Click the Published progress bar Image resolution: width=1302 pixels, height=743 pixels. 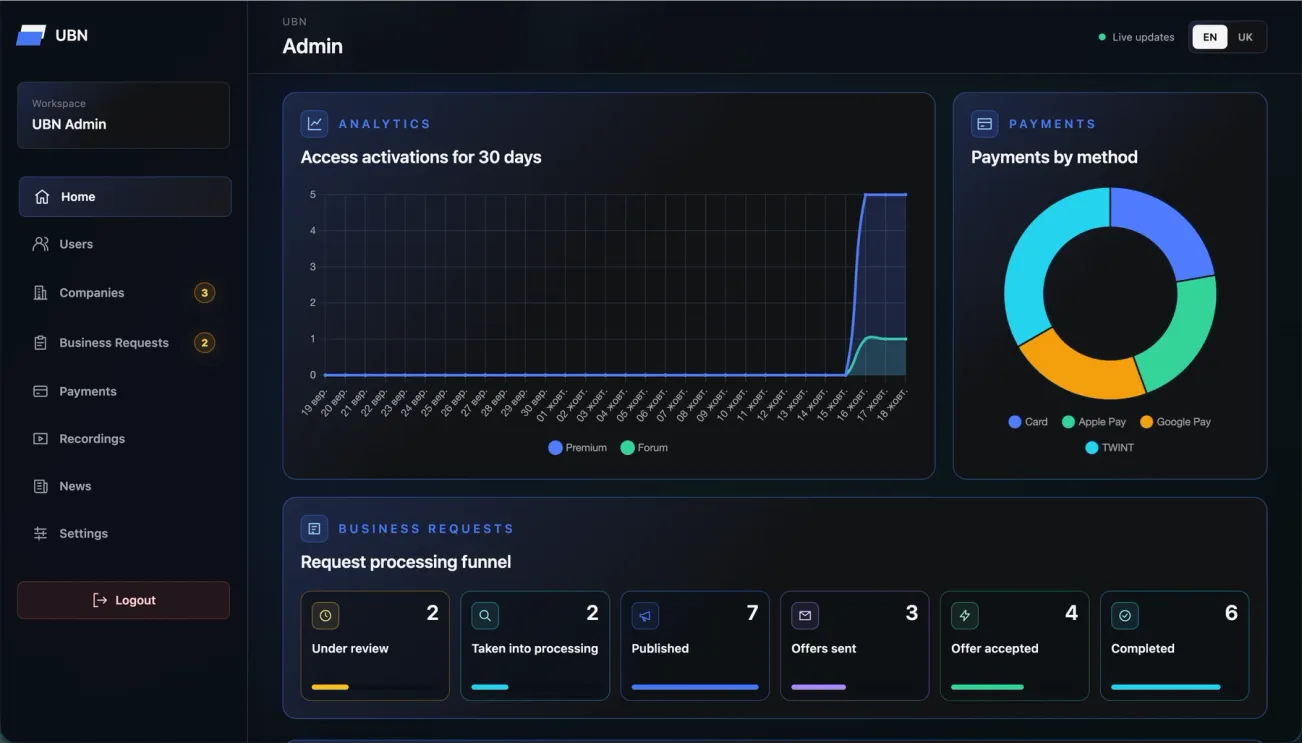[695, 687]
